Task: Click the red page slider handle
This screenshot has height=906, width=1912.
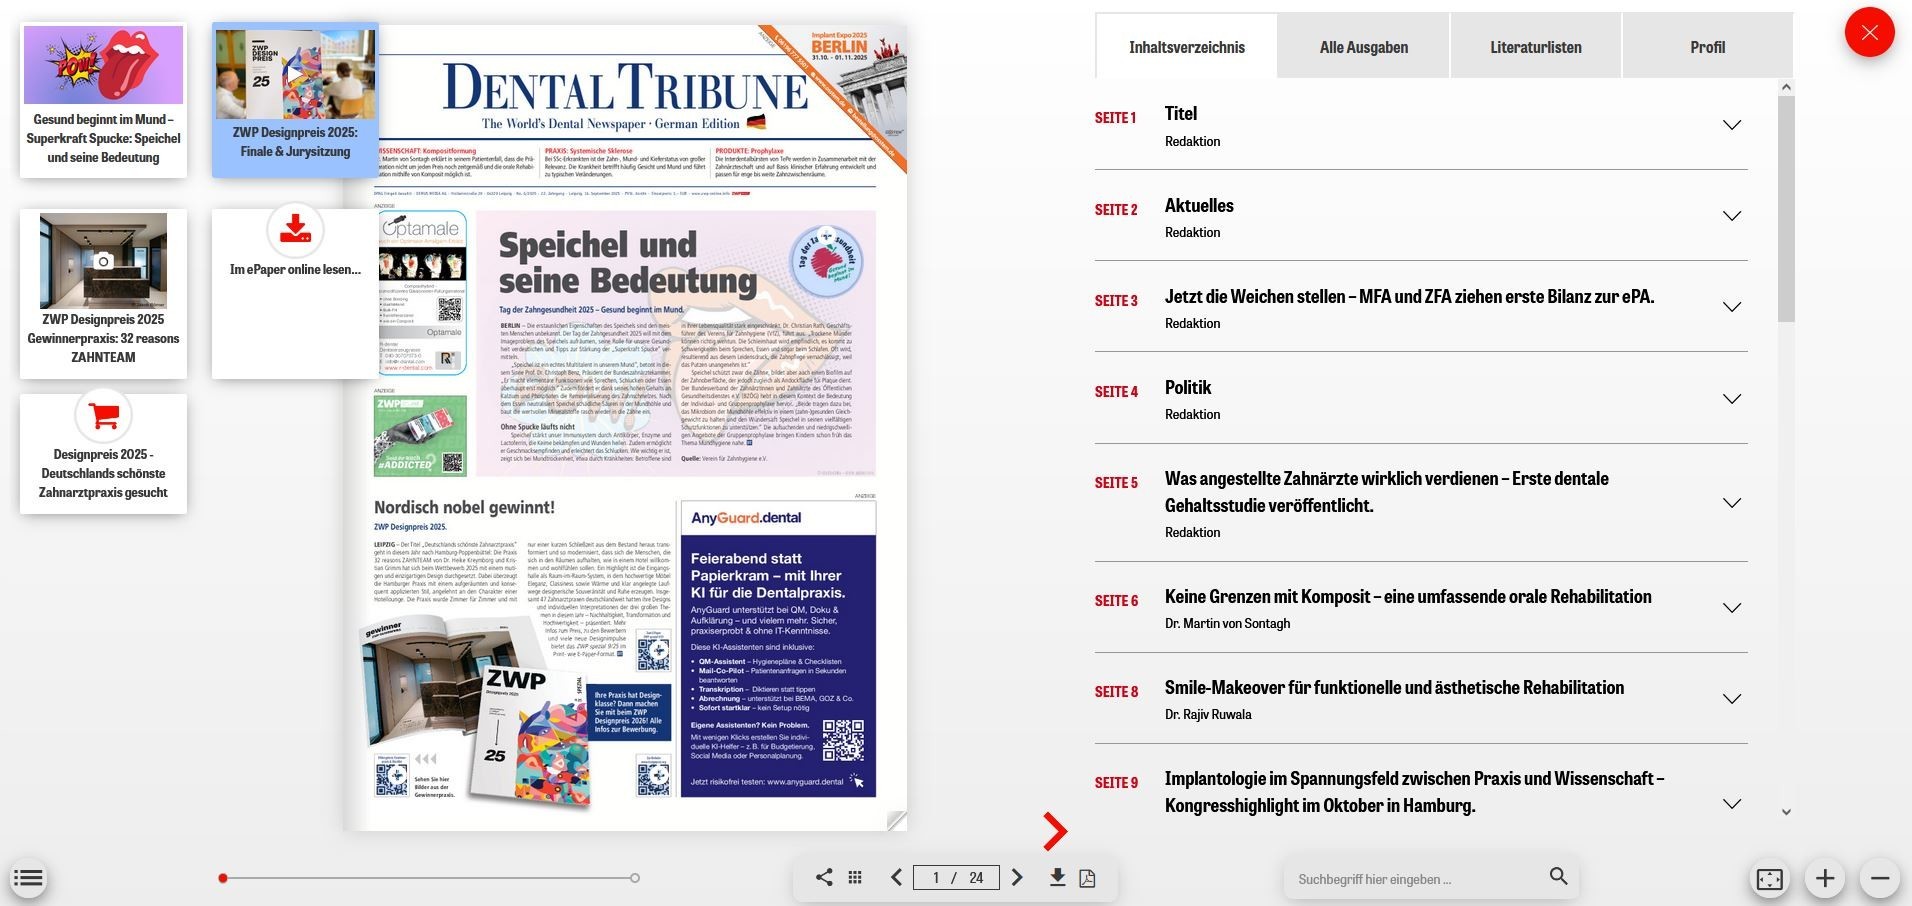Action: point(223,878)
